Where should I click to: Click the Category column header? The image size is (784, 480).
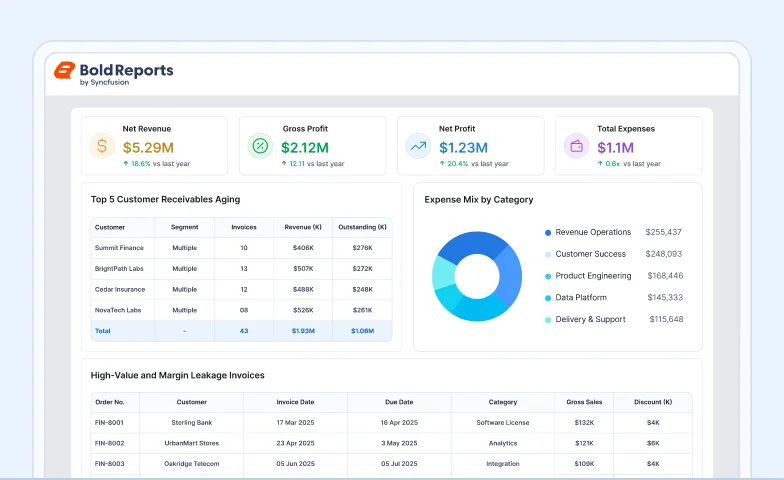(x=503, y=402)
